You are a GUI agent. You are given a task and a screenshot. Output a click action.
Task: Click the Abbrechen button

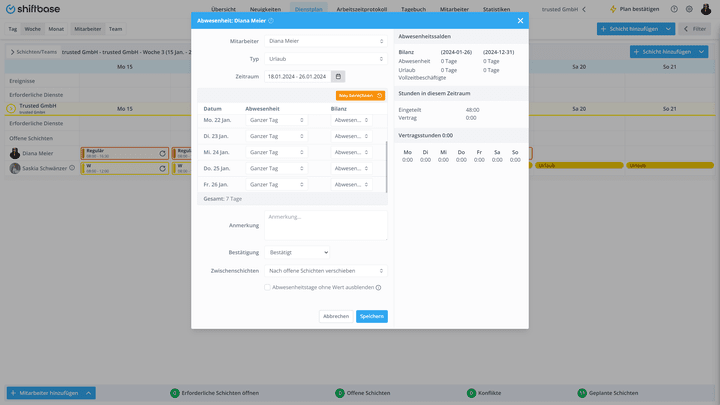click(x=336, y=316)
